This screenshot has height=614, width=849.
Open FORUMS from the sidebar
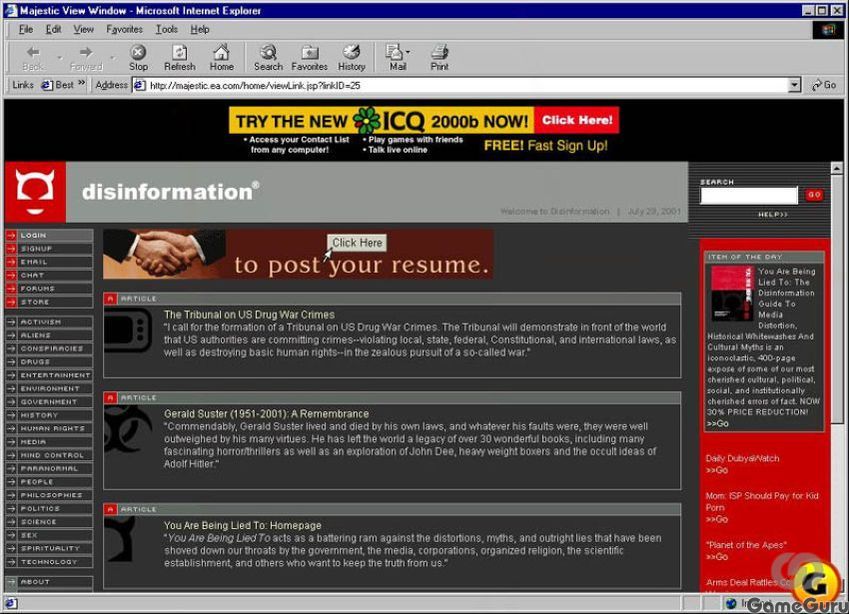click(49, 289)
